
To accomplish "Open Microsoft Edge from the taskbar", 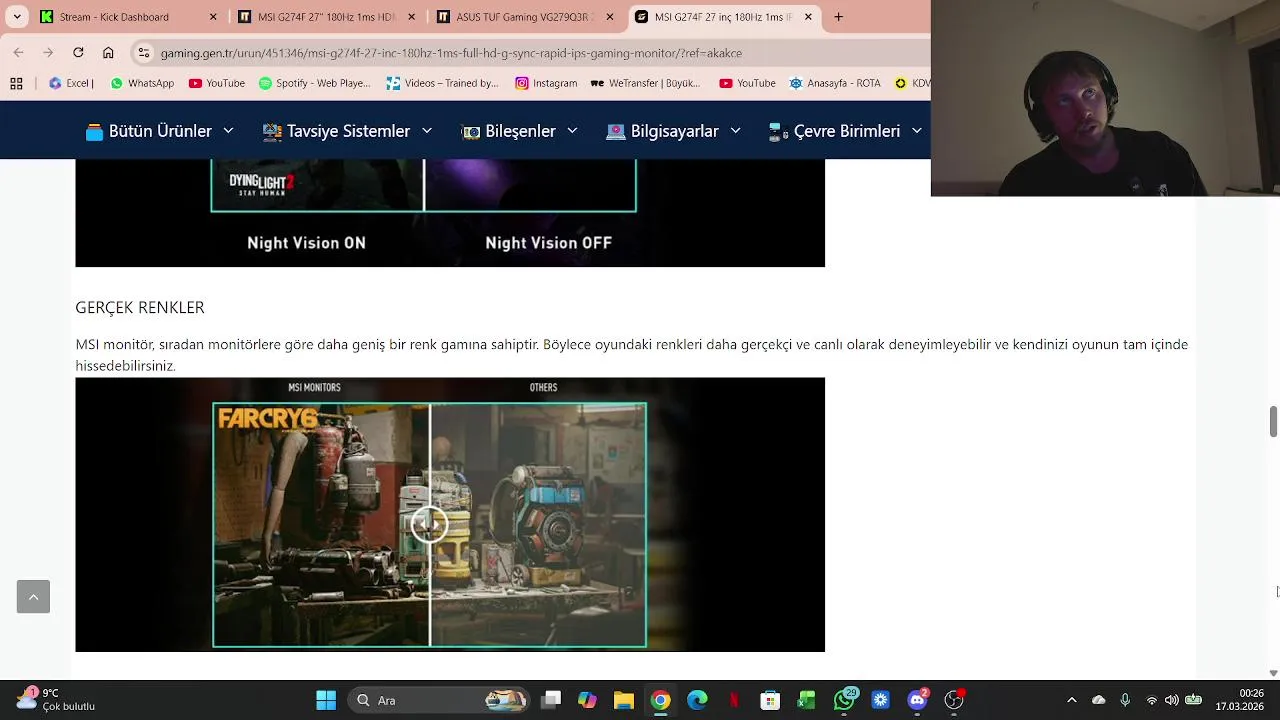I will pos(697,700).
